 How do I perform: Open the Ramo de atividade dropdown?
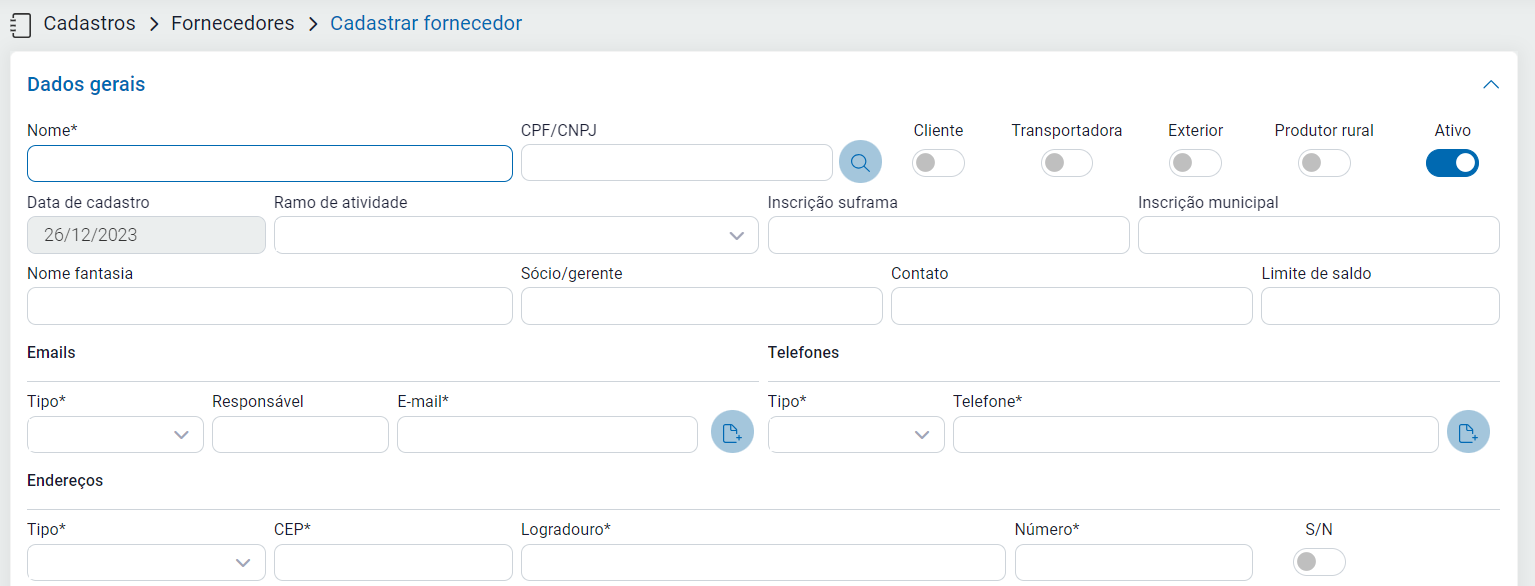pos(516,235)
